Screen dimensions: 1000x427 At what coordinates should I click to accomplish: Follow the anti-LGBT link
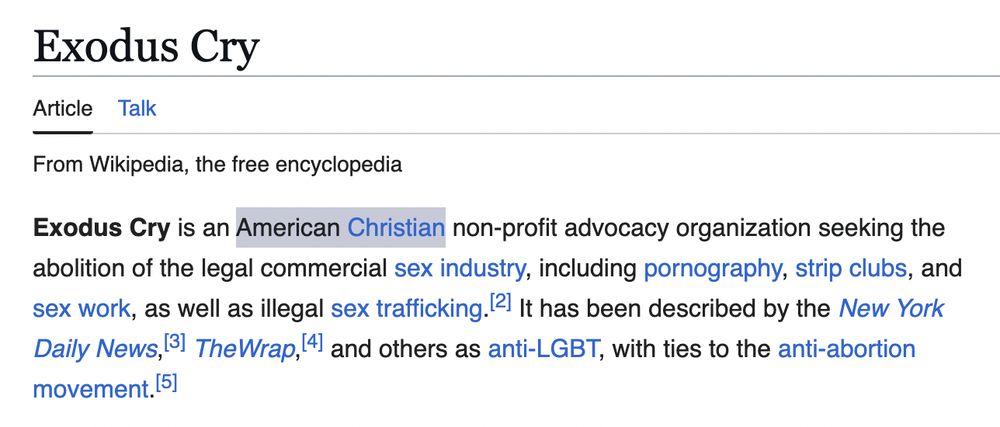tap(544, 349)
